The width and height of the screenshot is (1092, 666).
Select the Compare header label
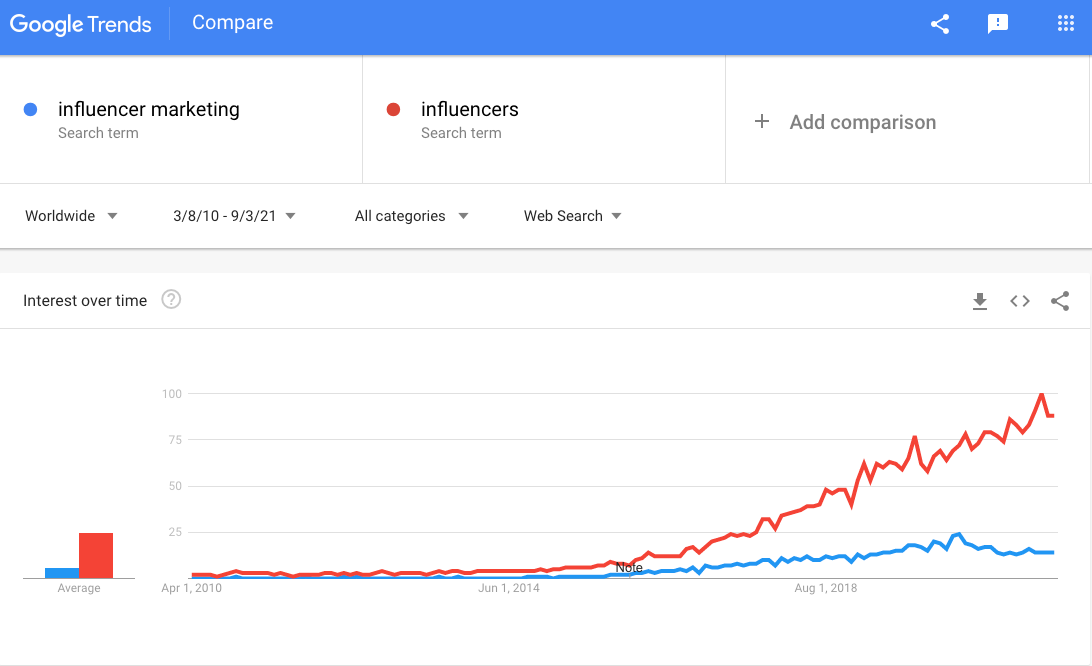coord(233,22)
